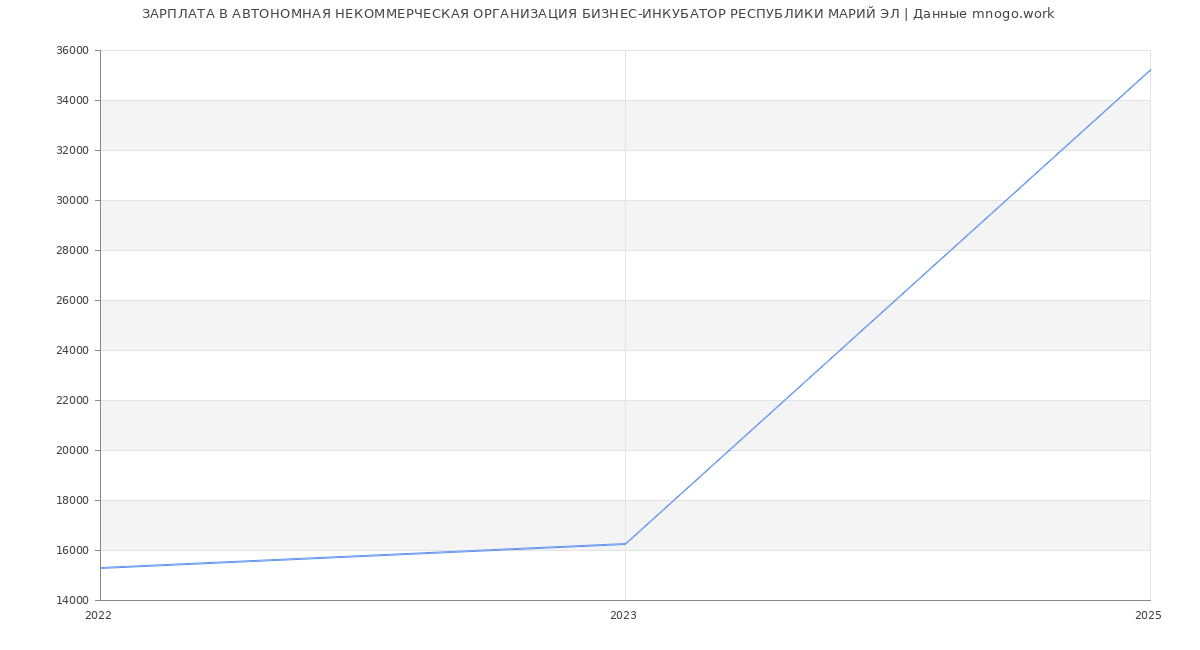Select the 26000 y-axis label
Screen dimensions: 1200x650
coord(72,301)
